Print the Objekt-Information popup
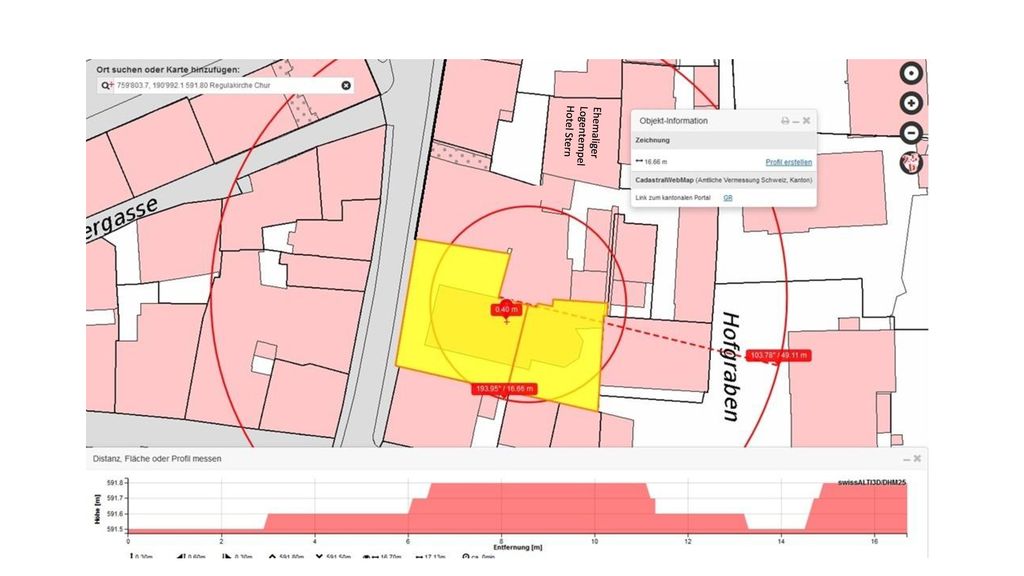Viewport: 1024px width, 576px height. pyautogui.click(x=785, y=121)
